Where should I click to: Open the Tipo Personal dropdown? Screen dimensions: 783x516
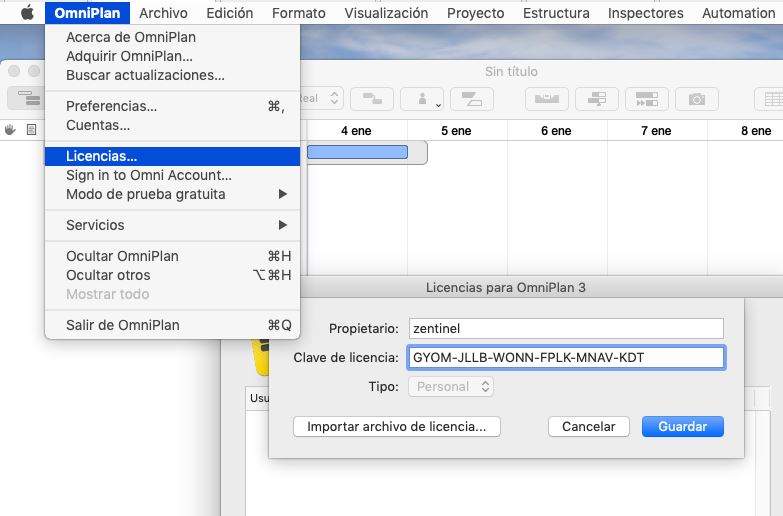click(450, 386)
